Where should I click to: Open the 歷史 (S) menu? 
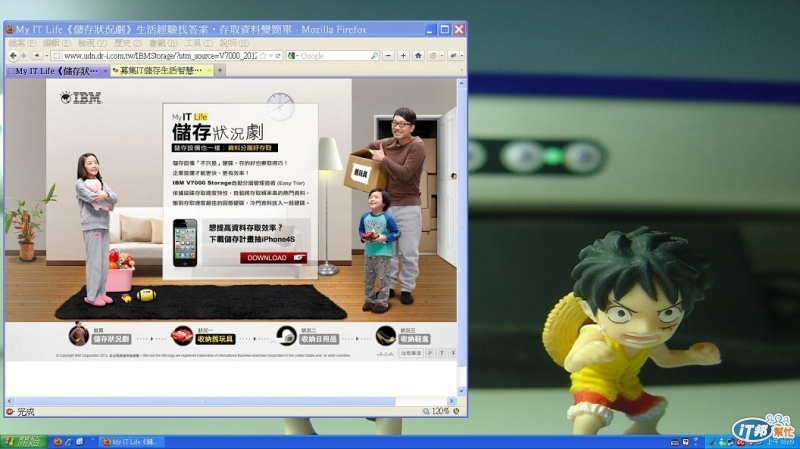(x=128, y=43)
